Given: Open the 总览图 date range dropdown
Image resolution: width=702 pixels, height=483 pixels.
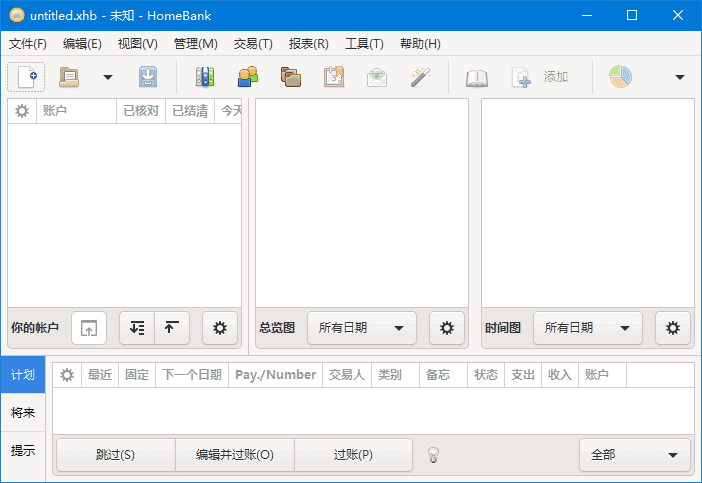Looking at the screenshot, I should pos(361,327).
